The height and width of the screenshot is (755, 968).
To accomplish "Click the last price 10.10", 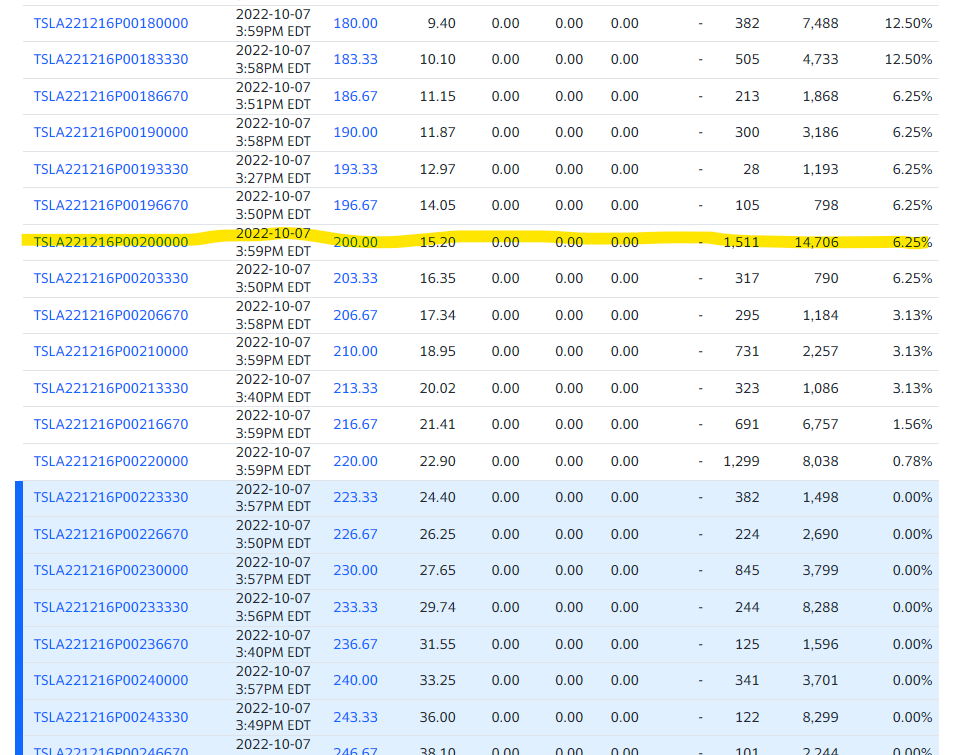I will click(438, 60).
